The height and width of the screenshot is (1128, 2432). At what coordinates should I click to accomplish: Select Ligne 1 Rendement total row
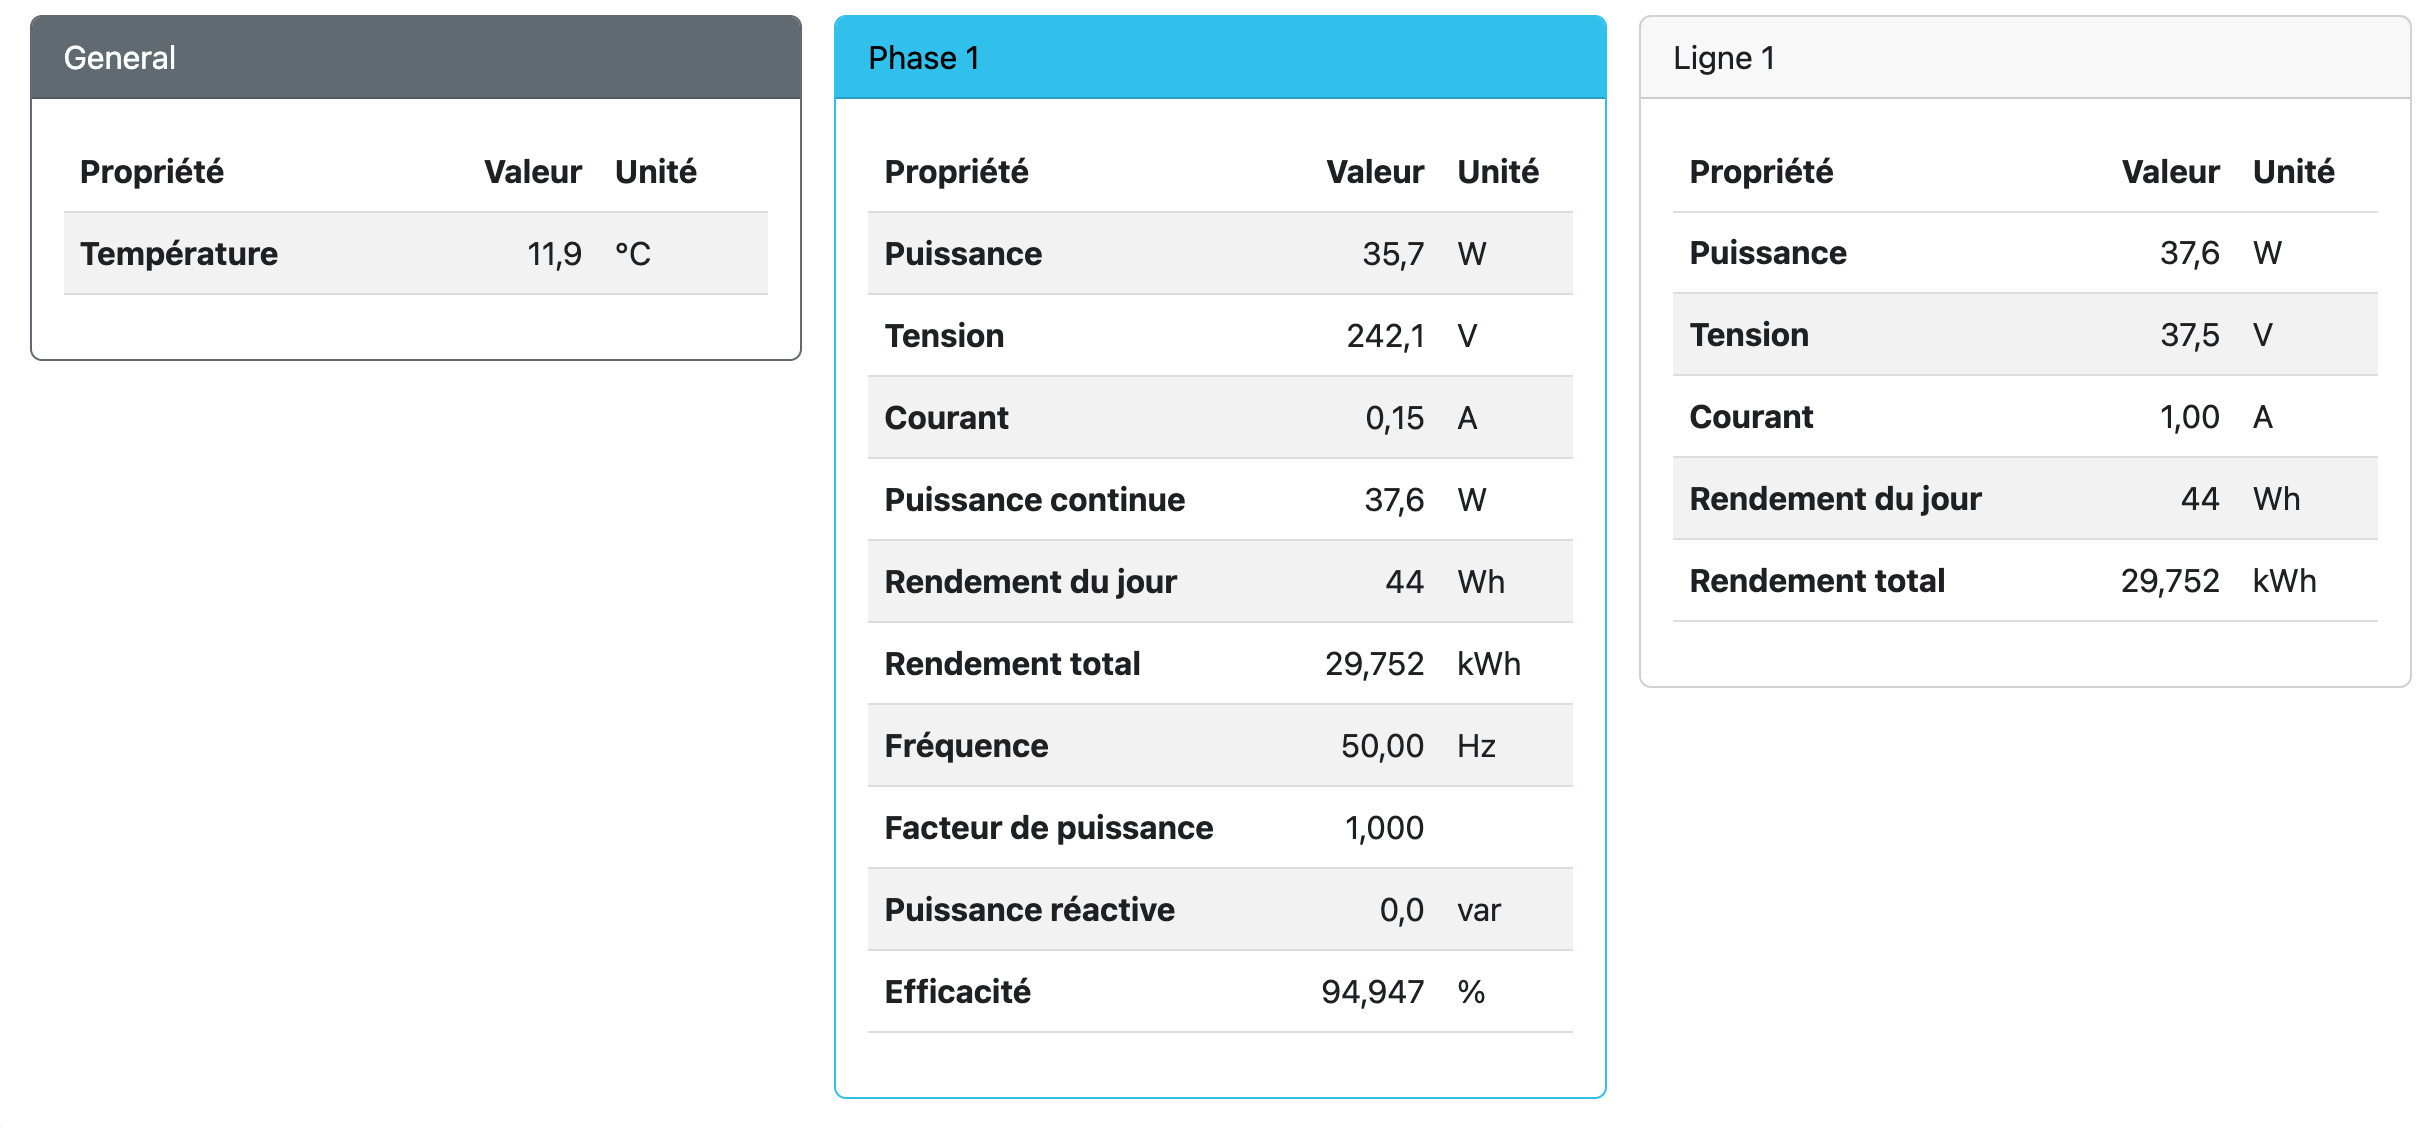point(2025,581)
